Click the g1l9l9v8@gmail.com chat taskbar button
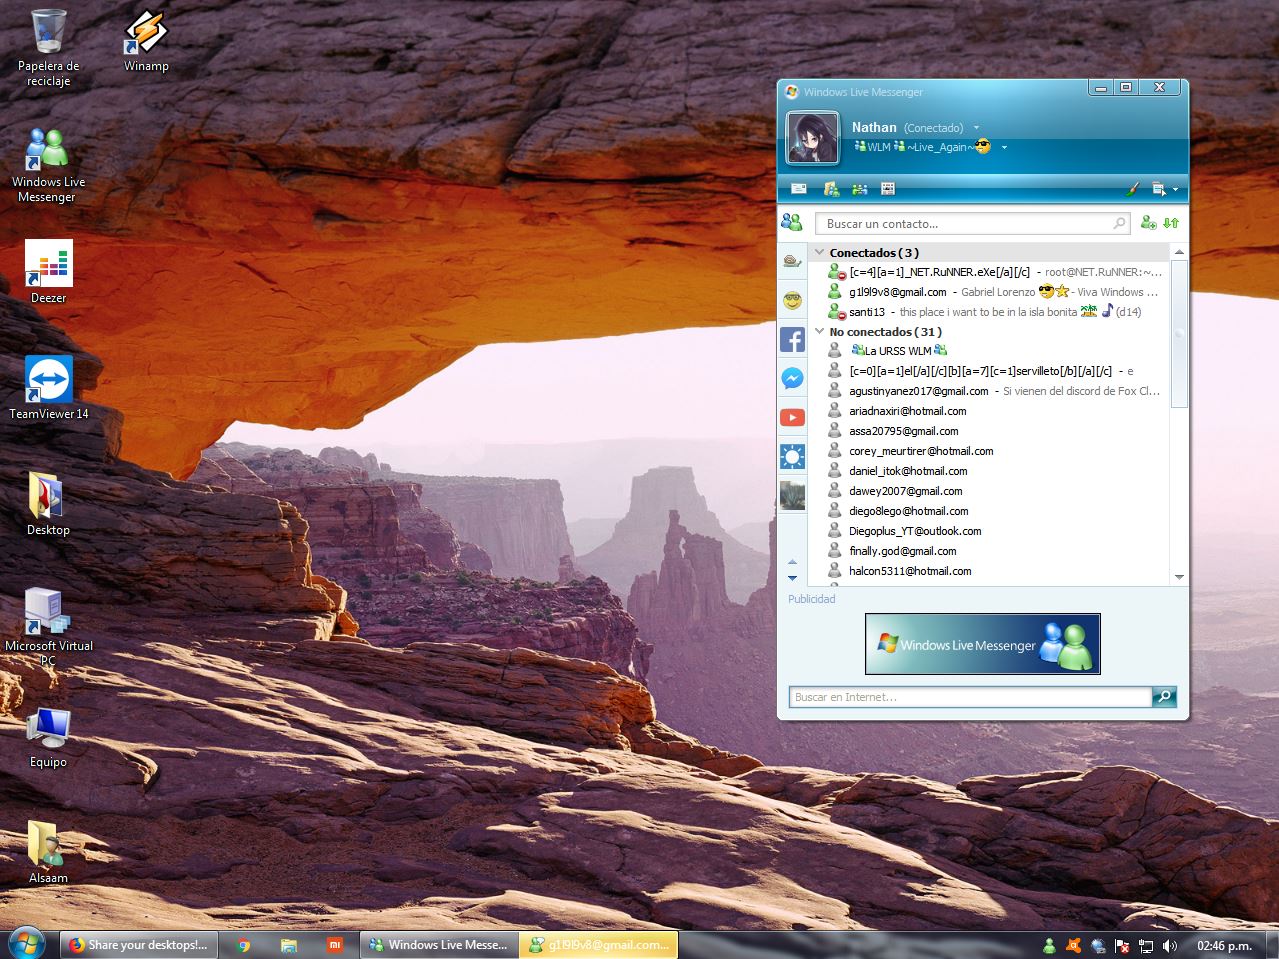This screenshot has height=959, width=1279. pyautogui.click(x=598, y=944)
